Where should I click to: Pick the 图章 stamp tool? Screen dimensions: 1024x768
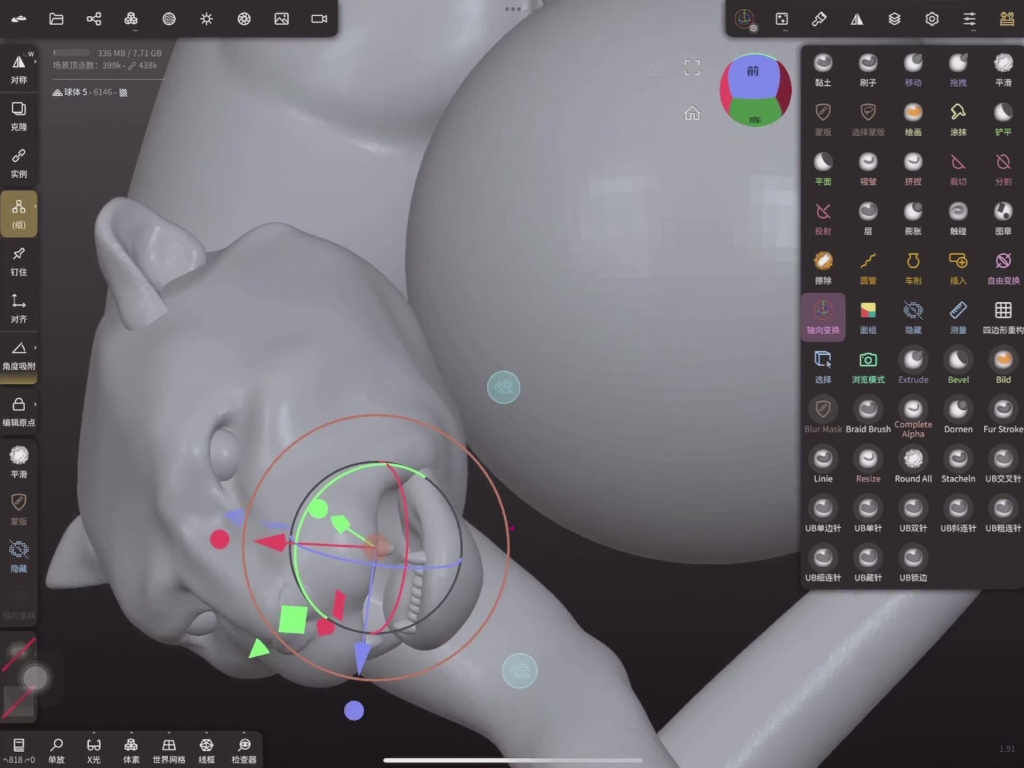click(1003, 218)
